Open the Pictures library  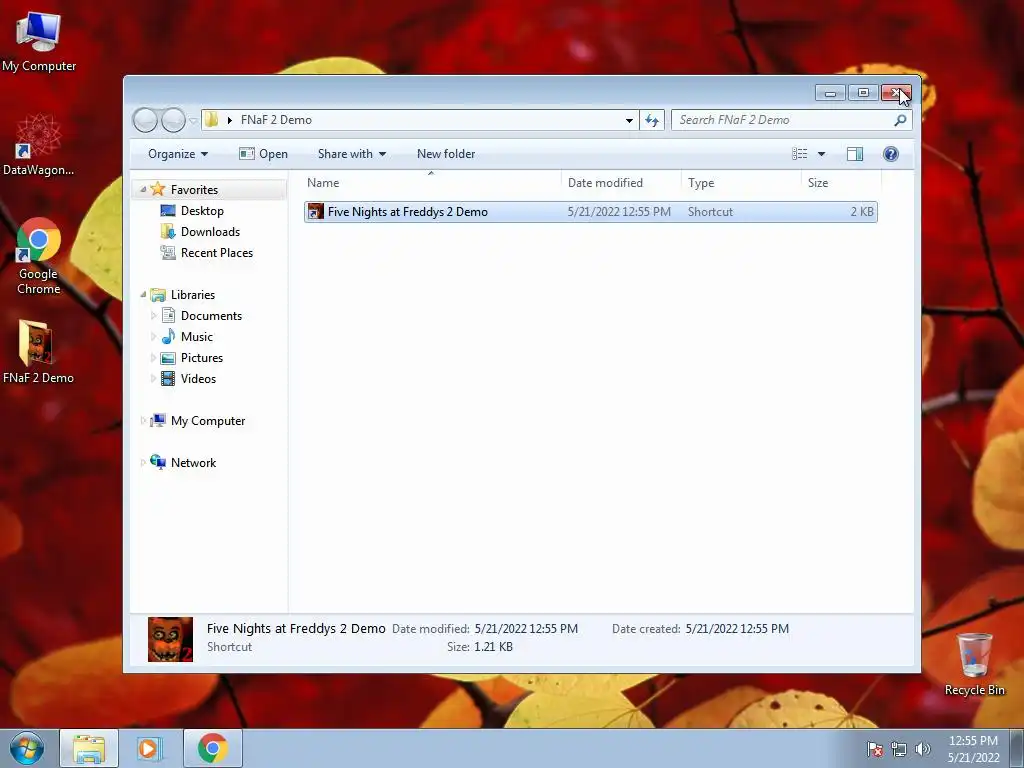point(202,358)
